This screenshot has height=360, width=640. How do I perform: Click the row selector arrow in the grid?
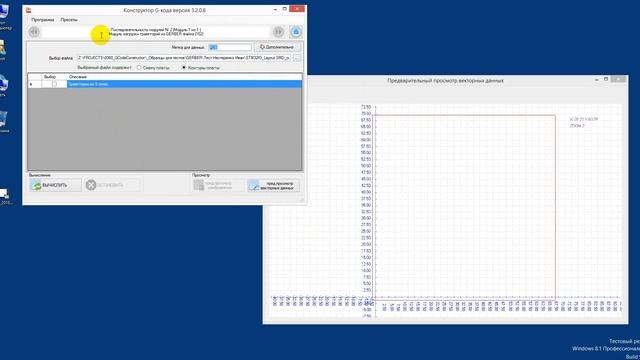[34, 84]
